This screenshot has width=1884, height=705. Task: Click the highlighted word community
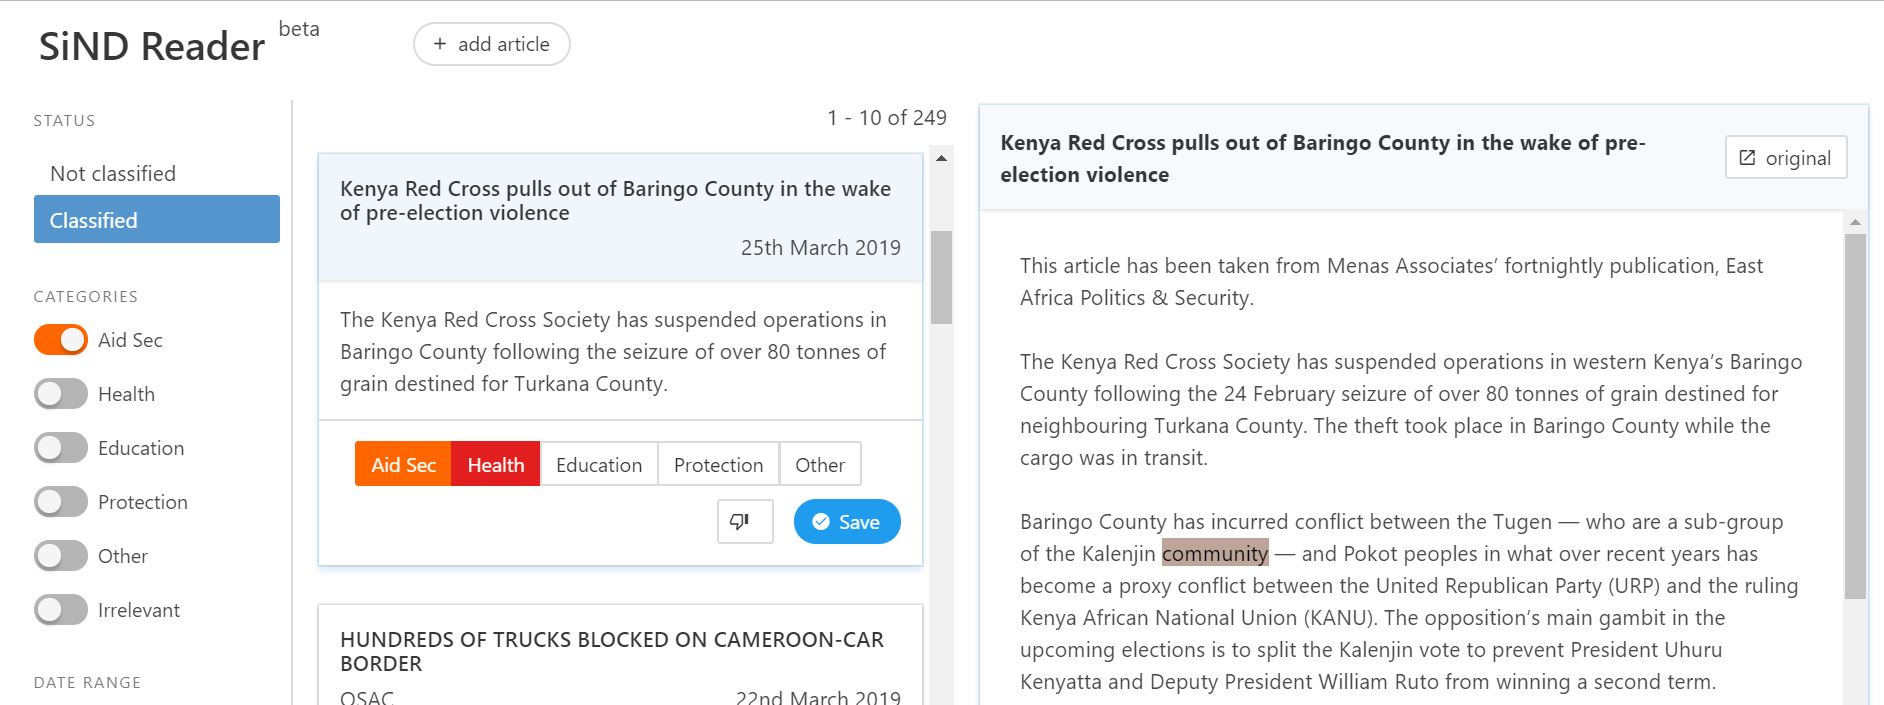pyautogui.click(x=1215, y=553)
